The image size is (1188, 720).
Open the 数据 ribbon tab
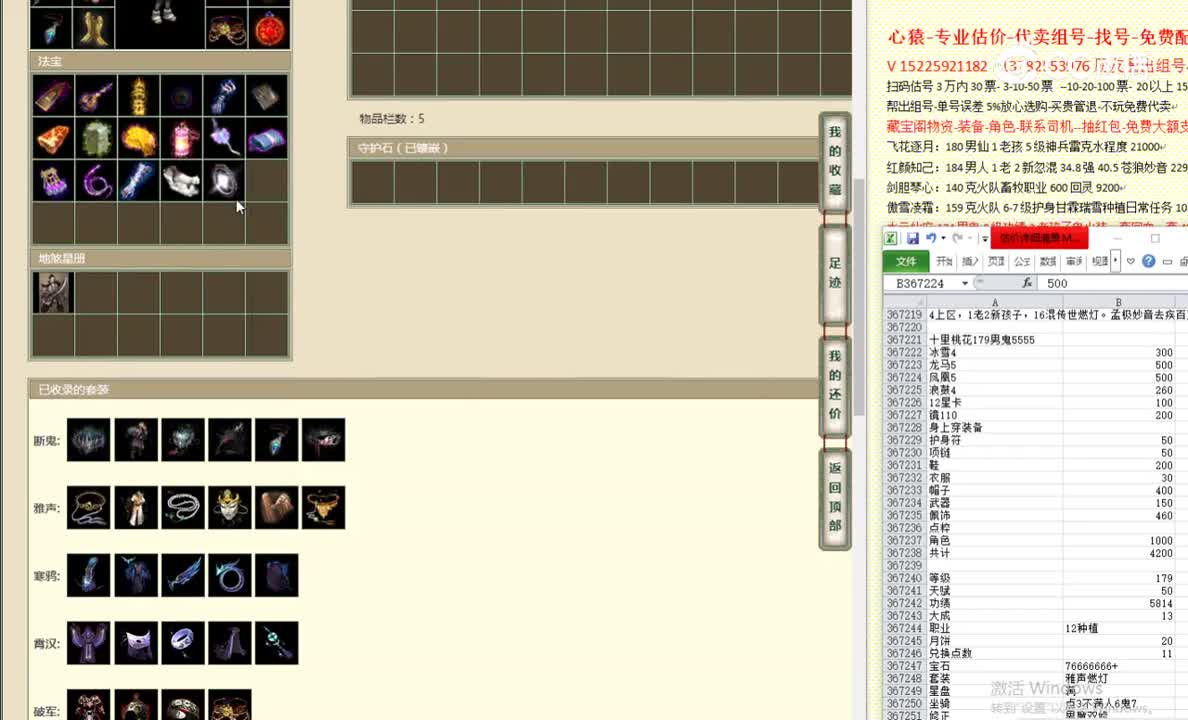coord(1047,262)
